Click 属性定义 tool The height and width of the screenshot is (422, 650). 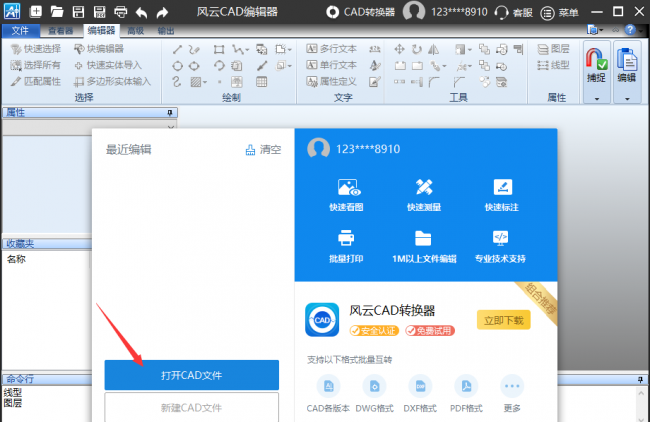click(x=331, y=81)
